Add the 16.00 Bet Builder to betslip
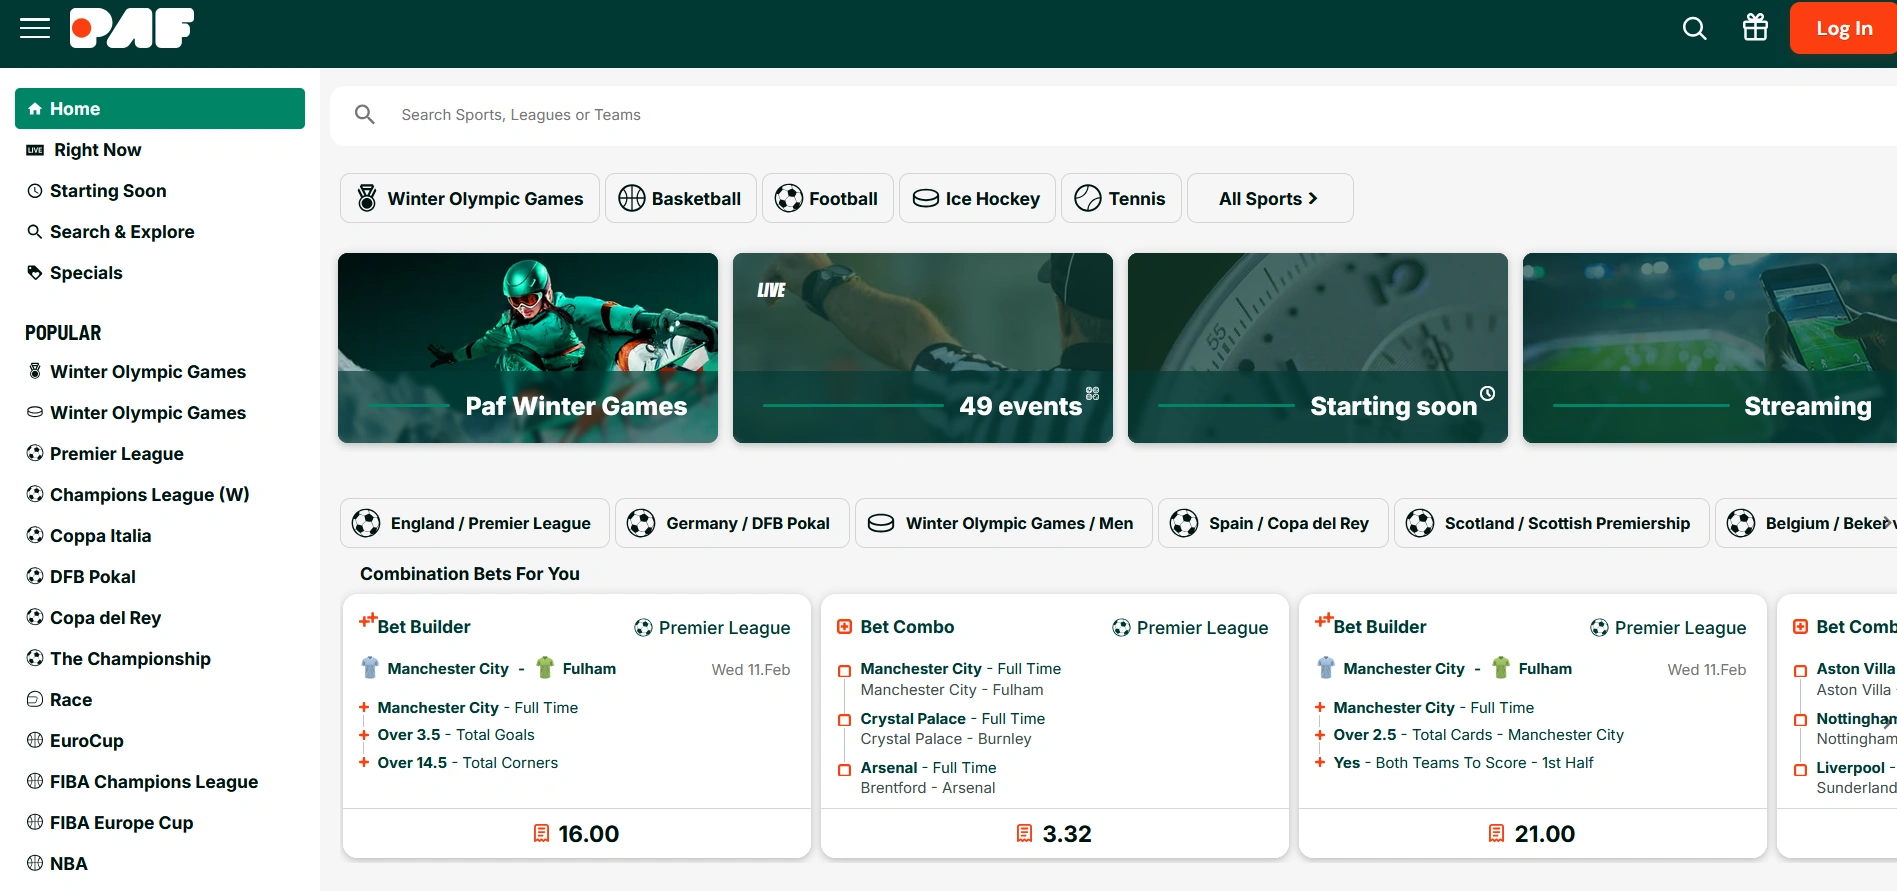This screenshot has height=891, width=1897. click(576, 833)
